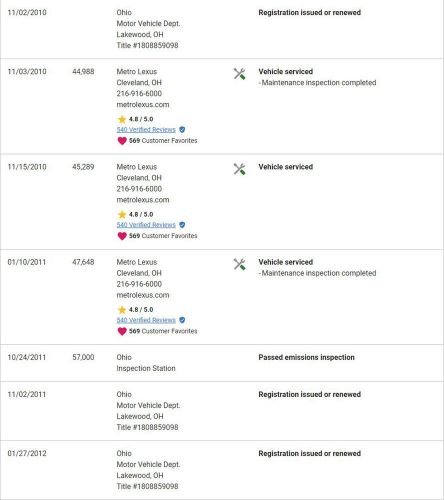Click metrolexus.com in 01/10/2011 entry
The width and height of the screenshot is (444, 500).
[143, 295]
